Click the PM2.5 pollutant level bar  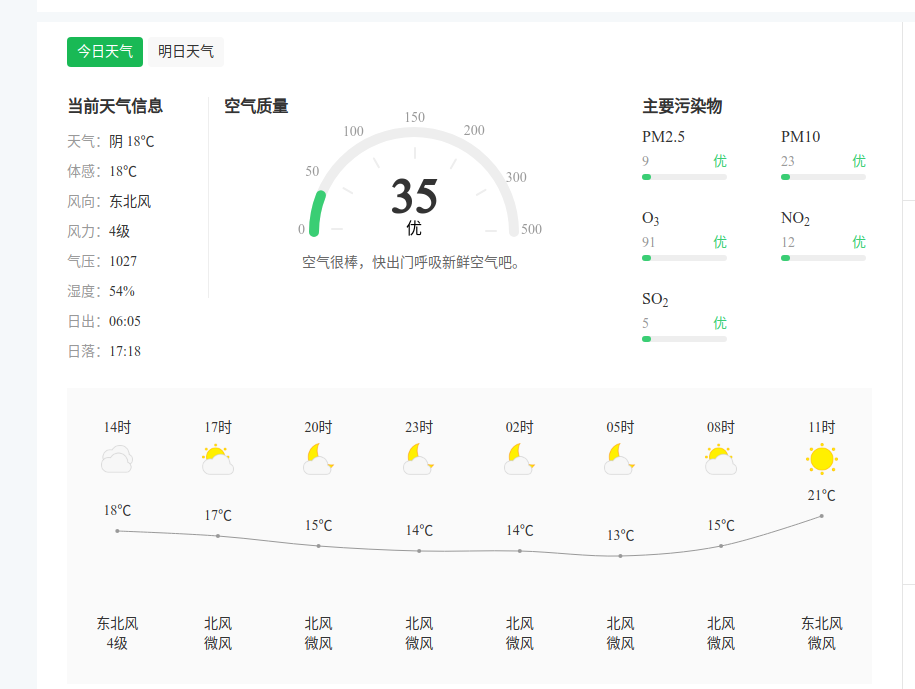[x=684, y=177]
